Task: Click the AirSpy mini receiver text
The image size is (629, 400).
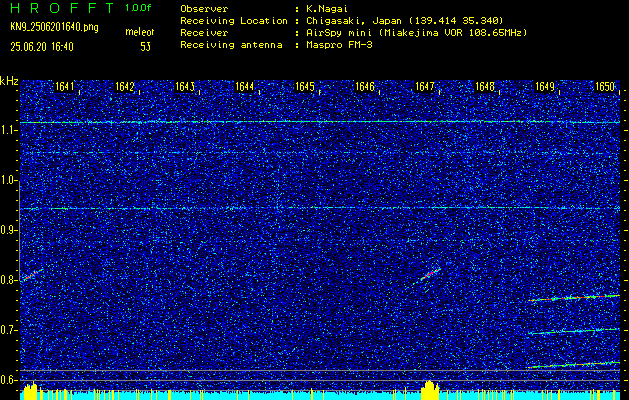Action: point(416,33)
